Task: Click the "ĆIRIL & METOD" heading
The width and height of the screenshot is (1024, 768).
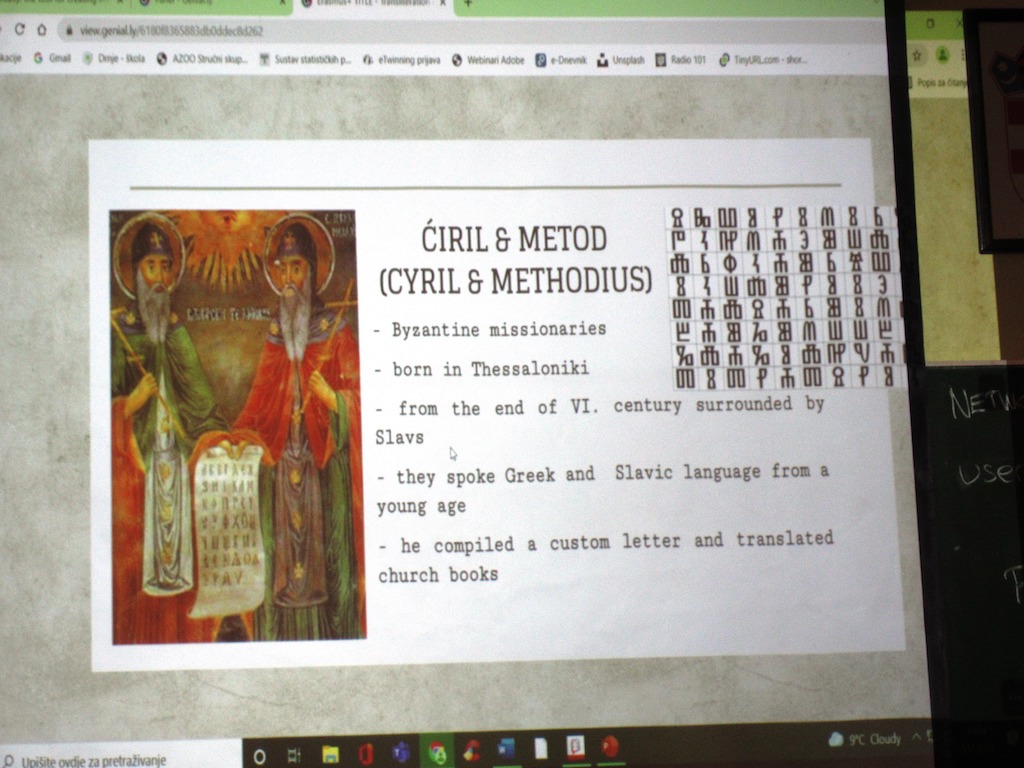Action: click(514, 239)
